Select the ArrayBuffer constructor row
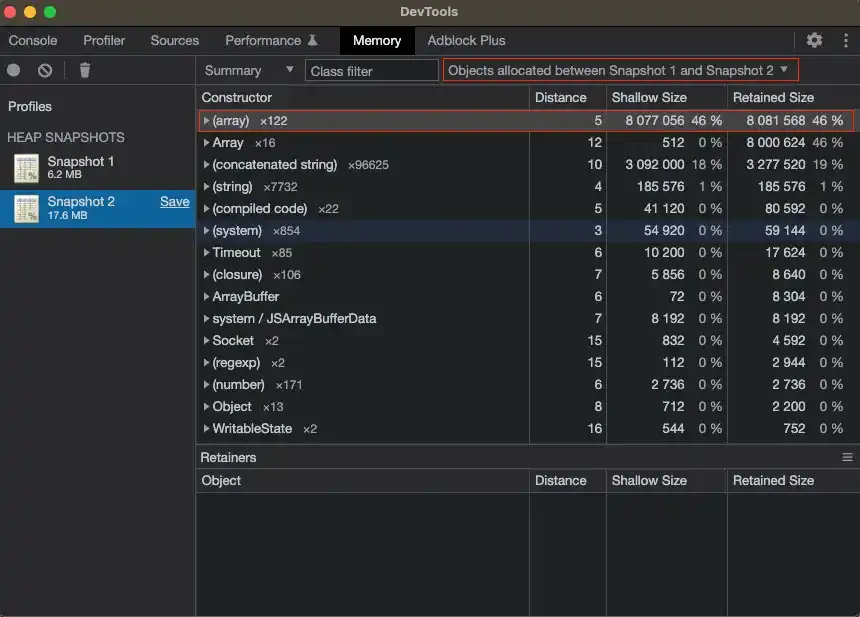The height and width of the screenshot is (617, 860). [x=527, y=297]
